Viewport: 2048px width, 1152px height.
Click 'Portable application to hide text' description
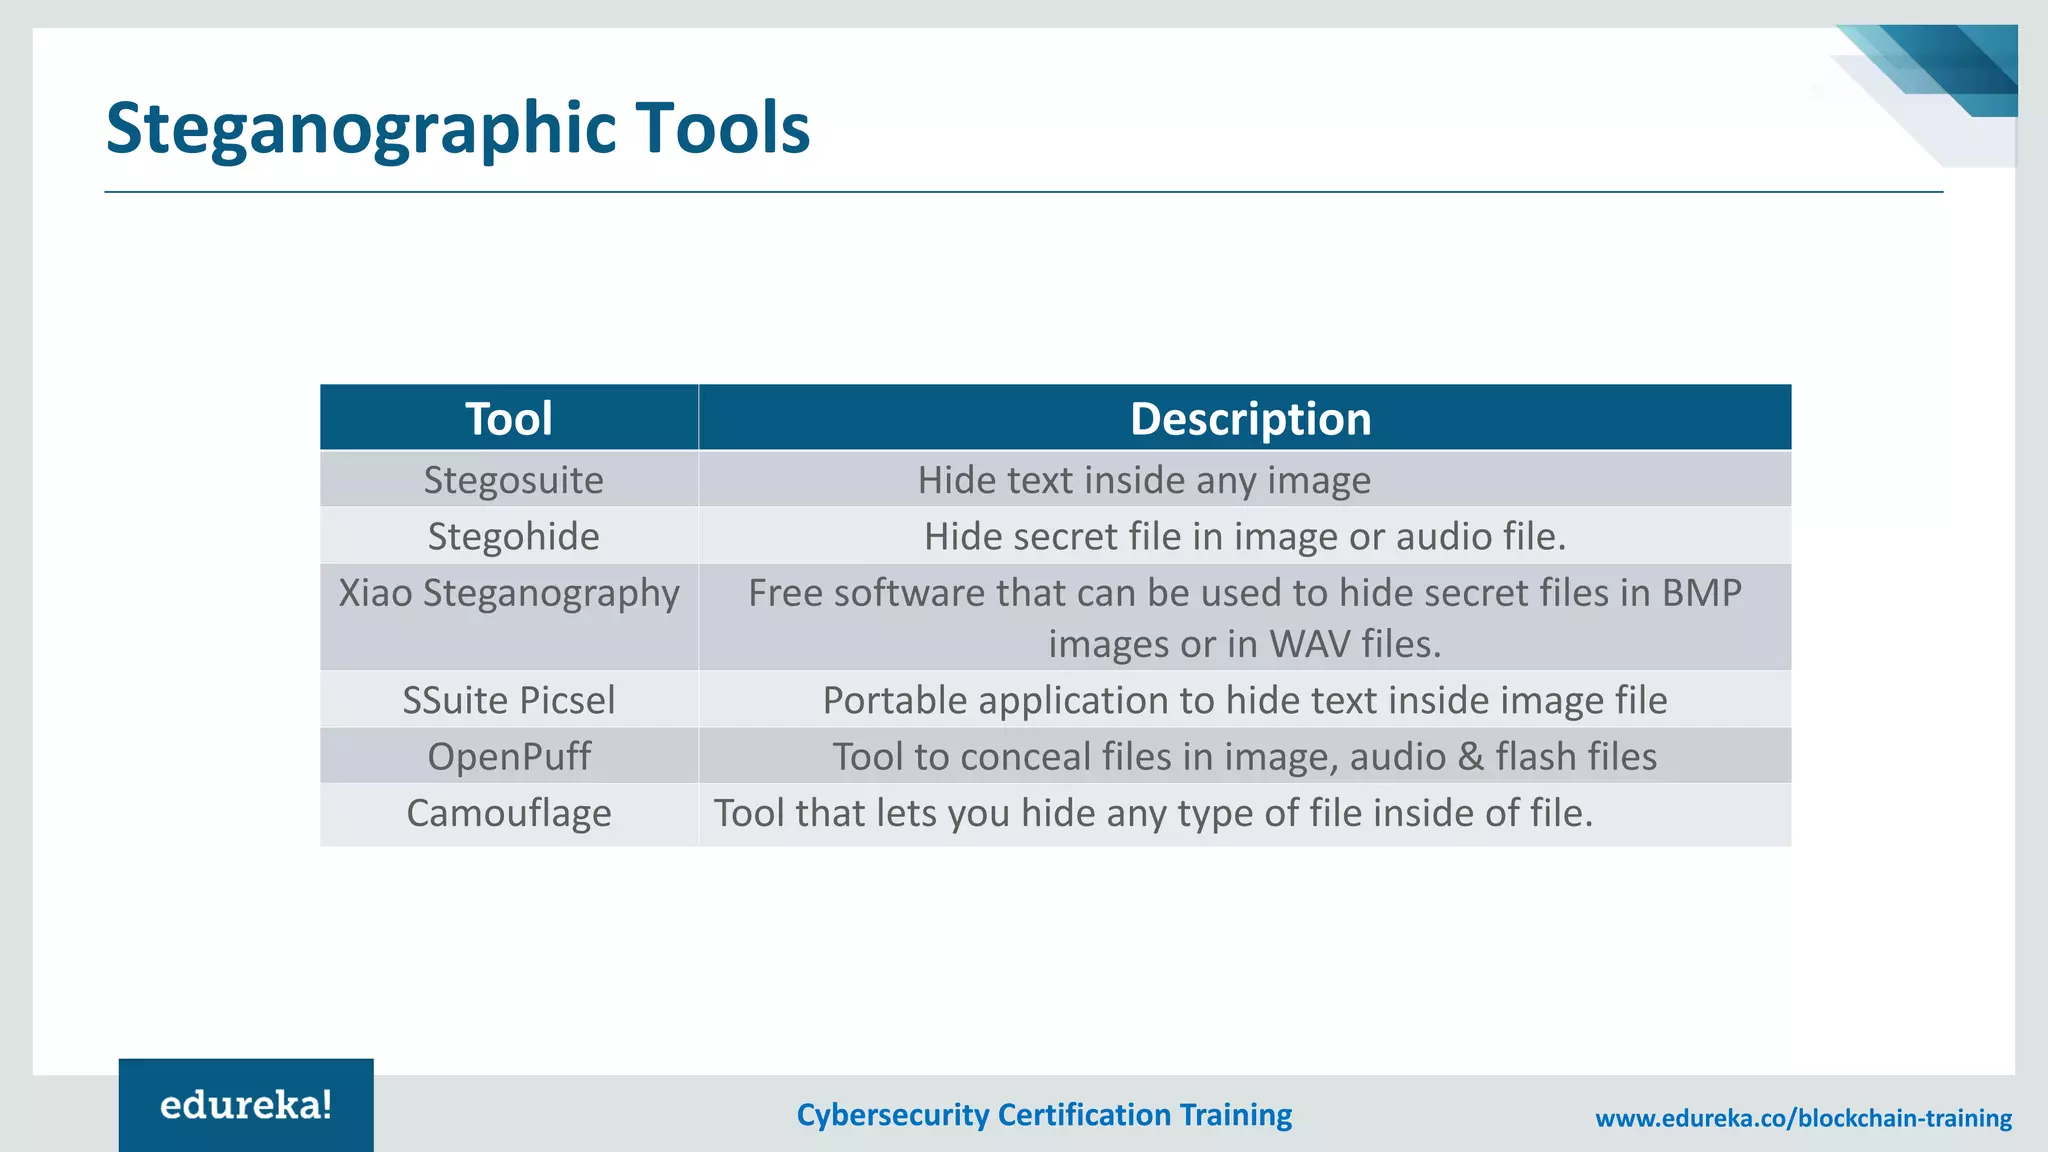pos(1245,700)
